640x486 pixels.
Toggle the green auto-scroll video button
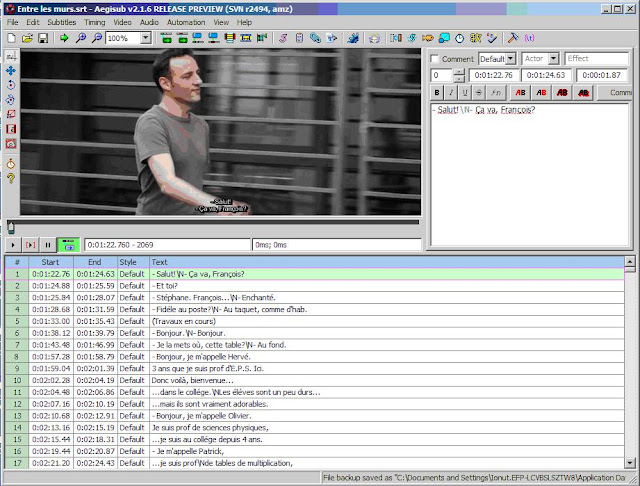click(x=68, y=245)
